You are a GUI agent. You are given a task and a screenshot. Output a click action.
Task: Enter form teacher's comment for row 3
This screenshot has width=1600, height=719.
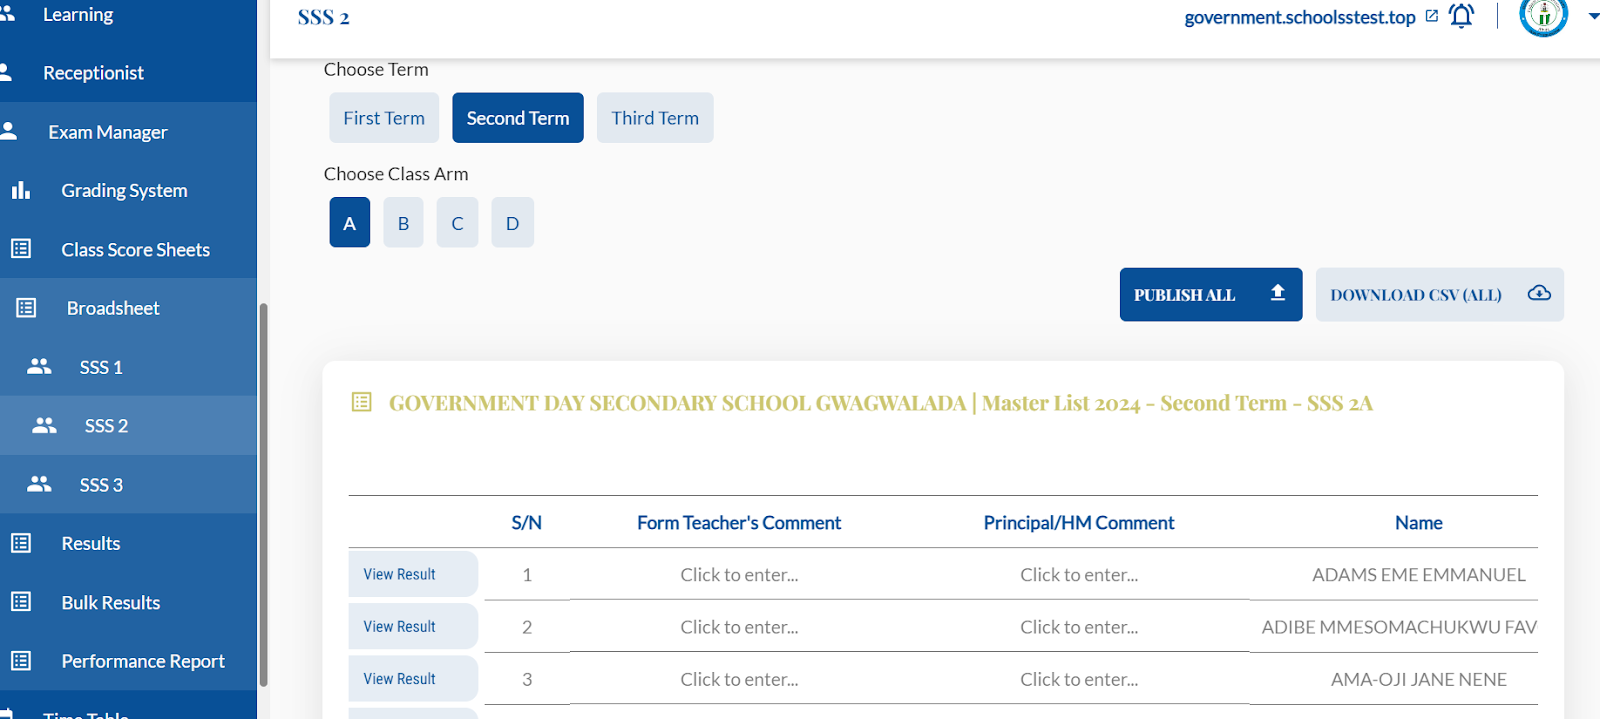(739, 679)
